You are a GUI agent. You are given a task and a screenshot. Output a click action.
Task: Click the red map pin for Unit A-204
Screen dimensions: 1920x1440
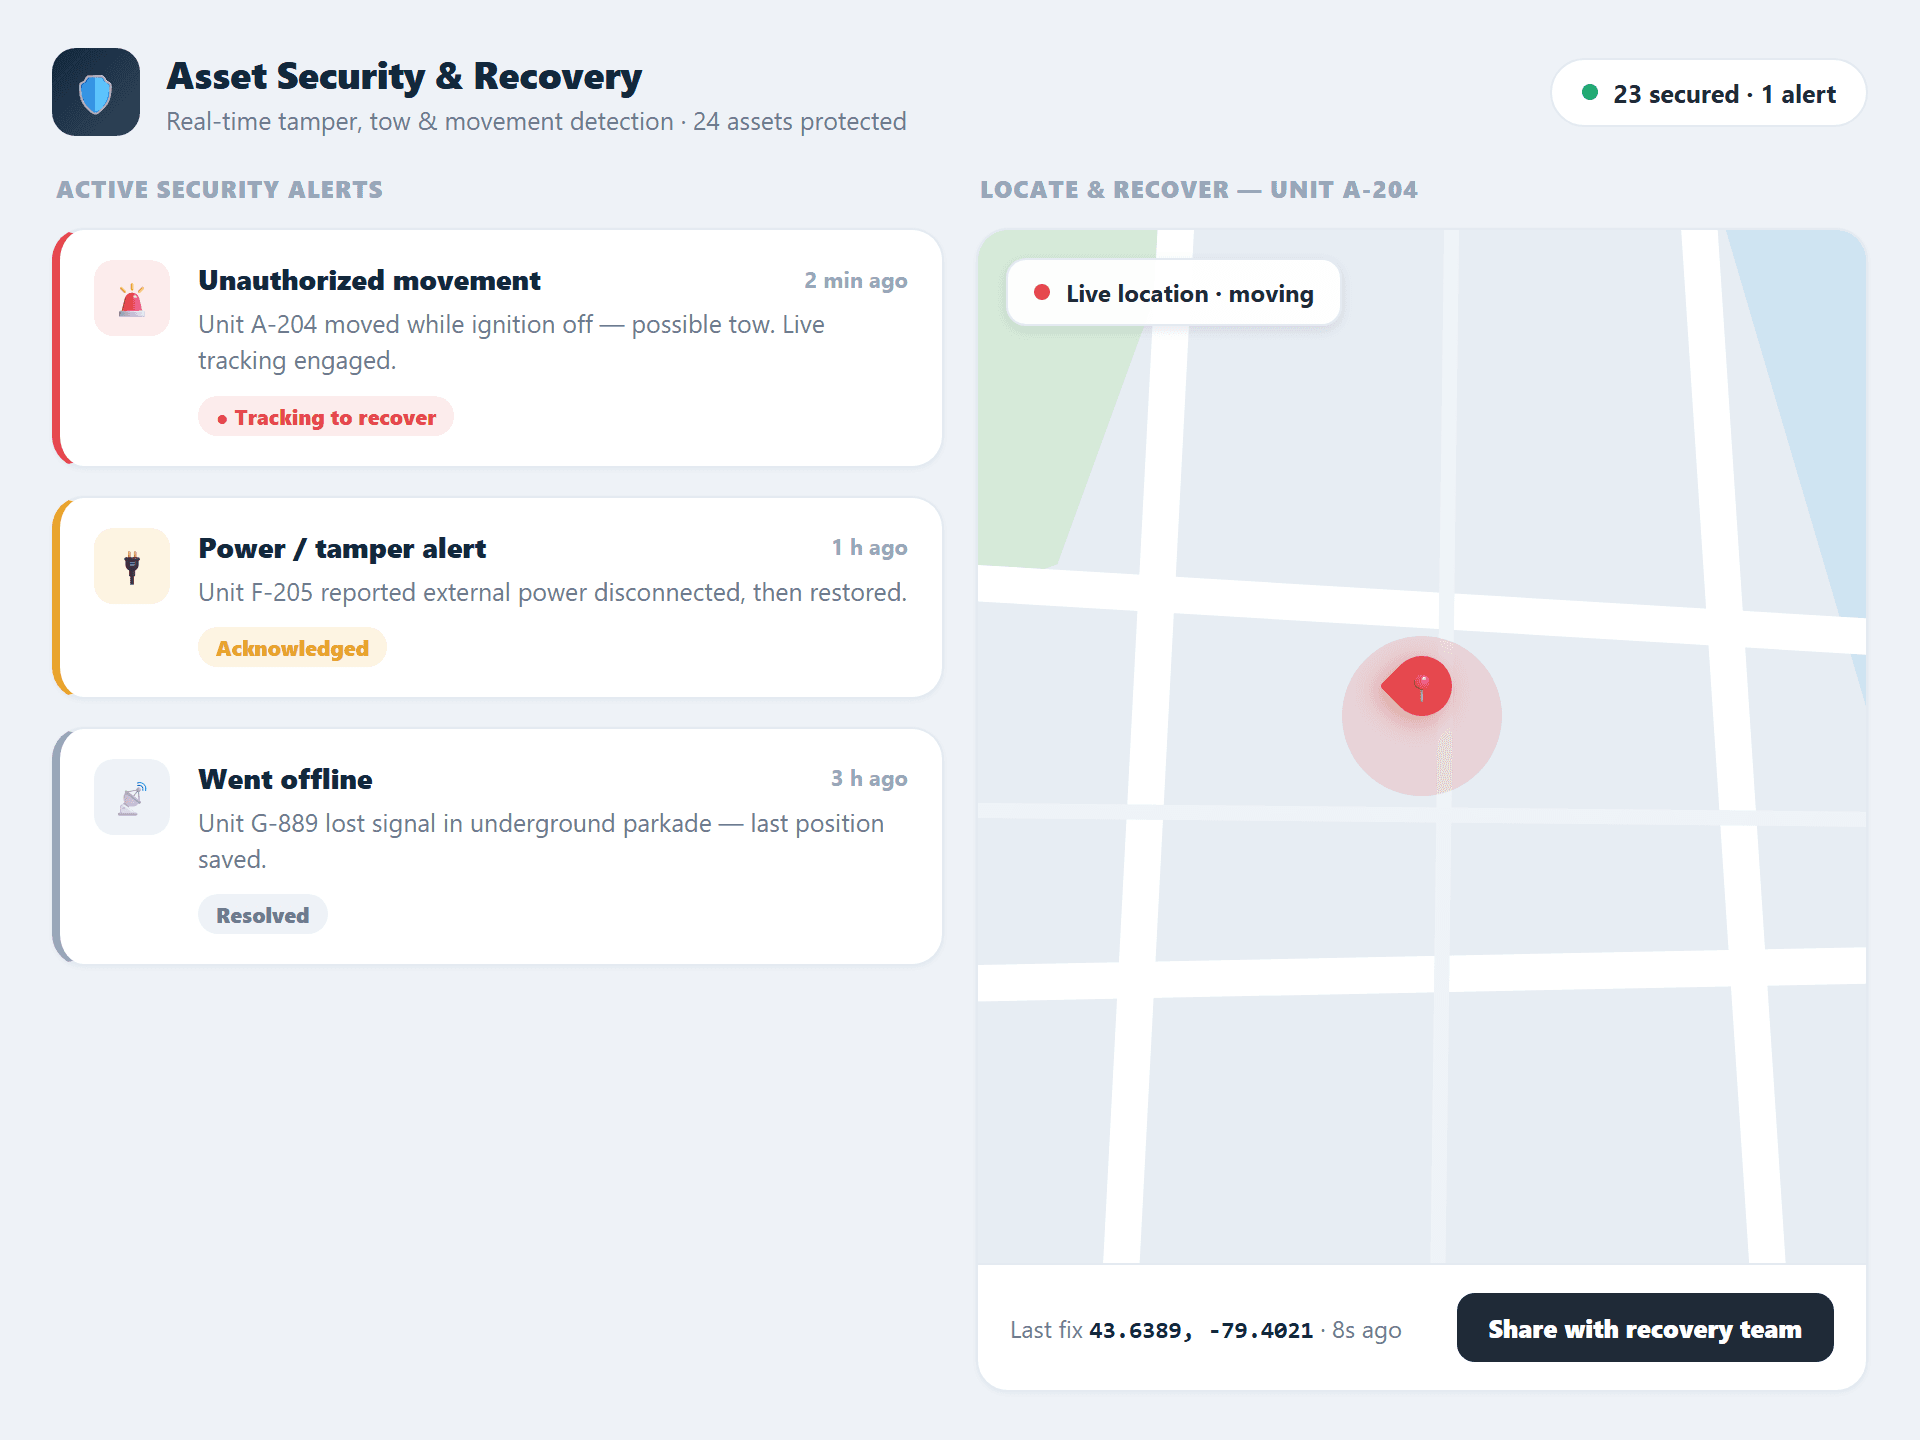pyautogui.click(x=1419, y=686)
